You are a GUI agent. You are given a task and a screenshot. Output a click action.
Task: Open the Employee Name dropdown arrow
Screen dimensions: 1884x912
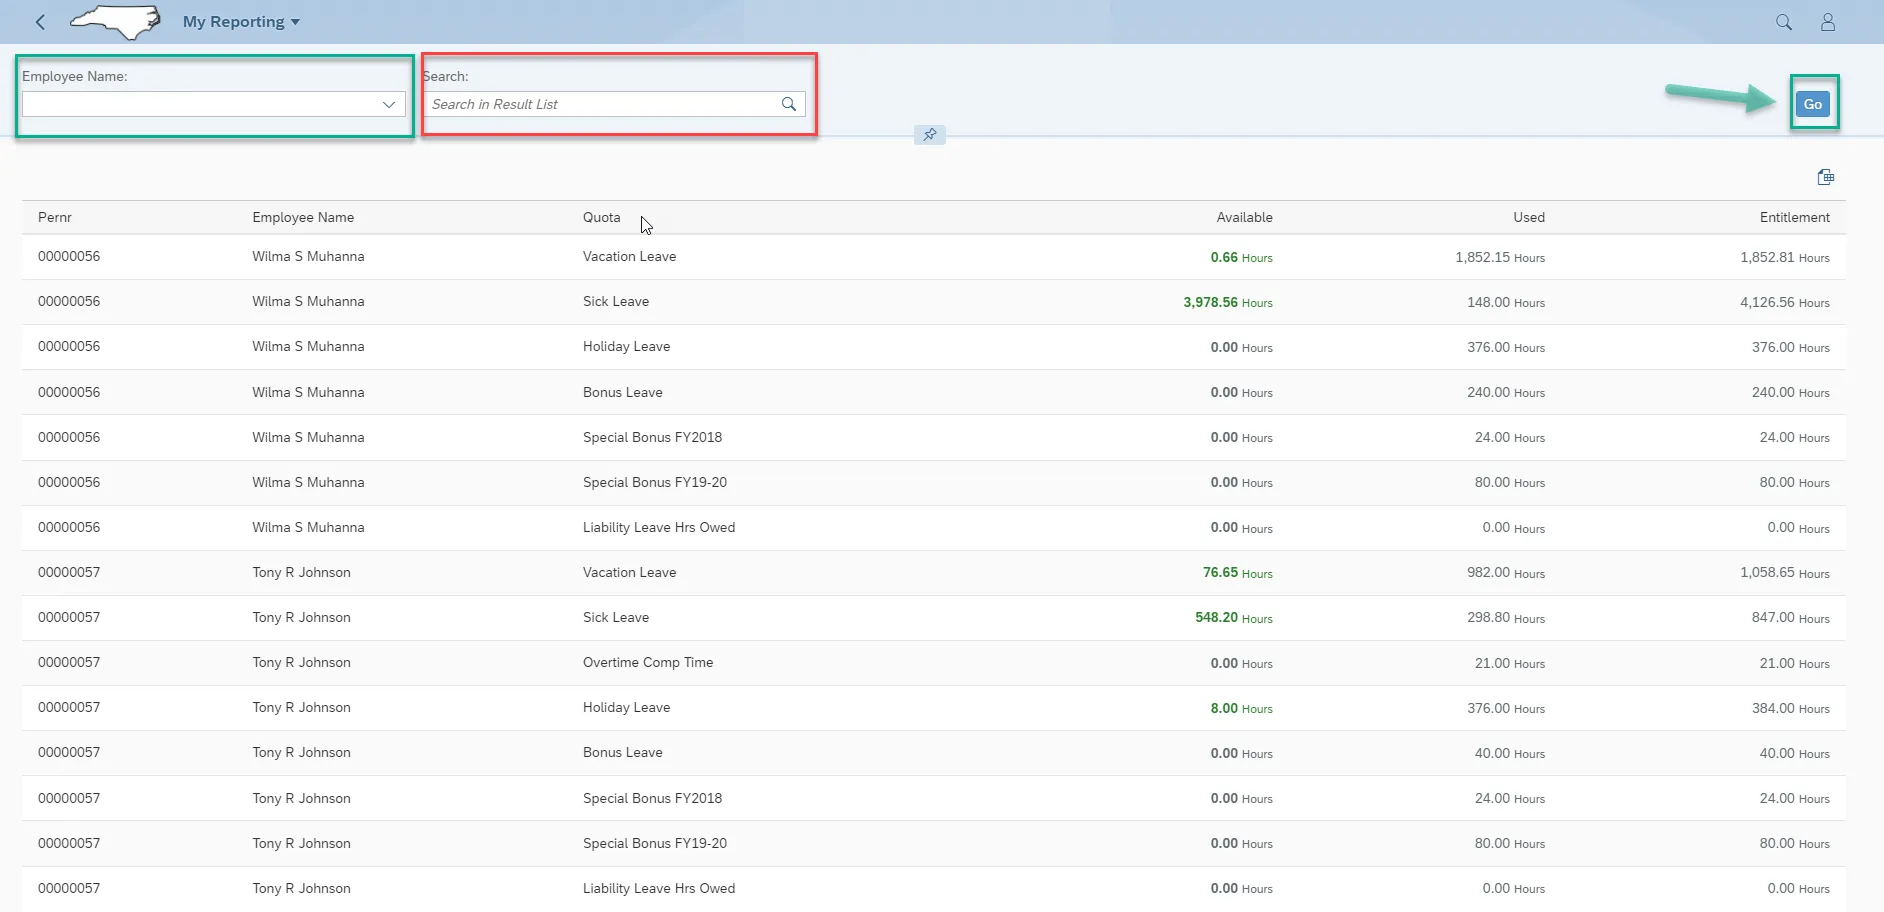(389, 104)
